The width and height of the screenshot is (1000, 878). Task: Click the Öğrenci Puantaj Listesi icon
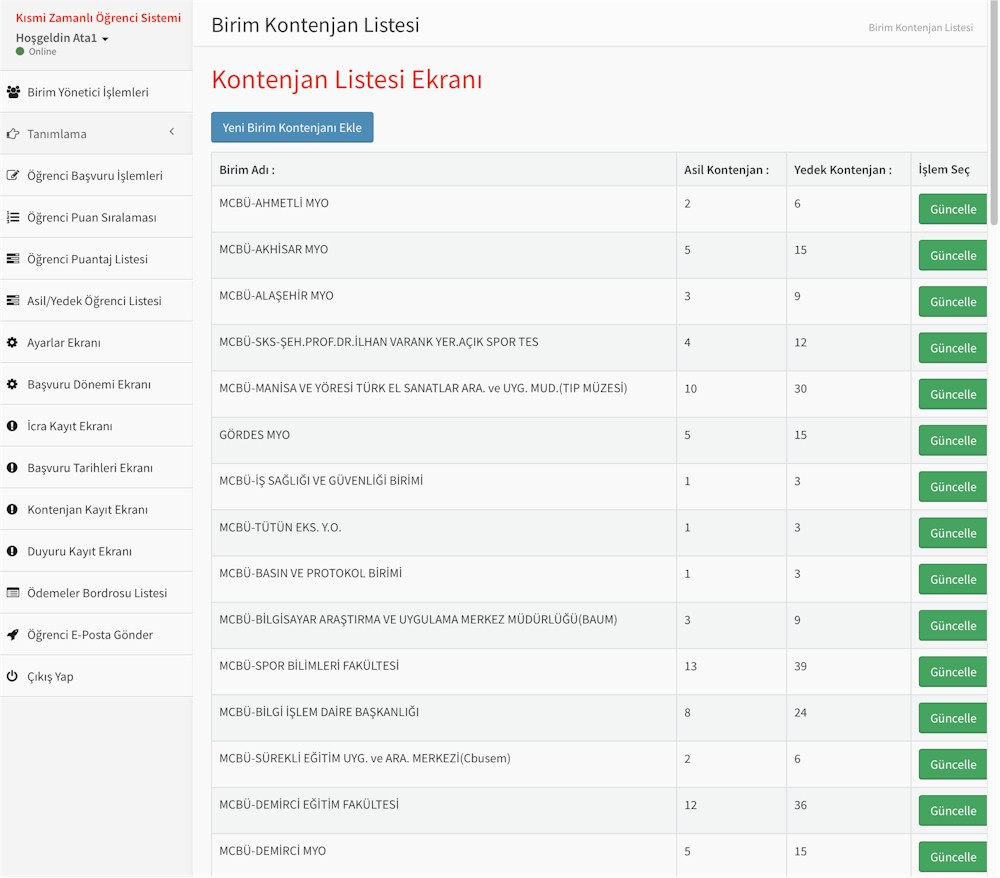(13, 259)
